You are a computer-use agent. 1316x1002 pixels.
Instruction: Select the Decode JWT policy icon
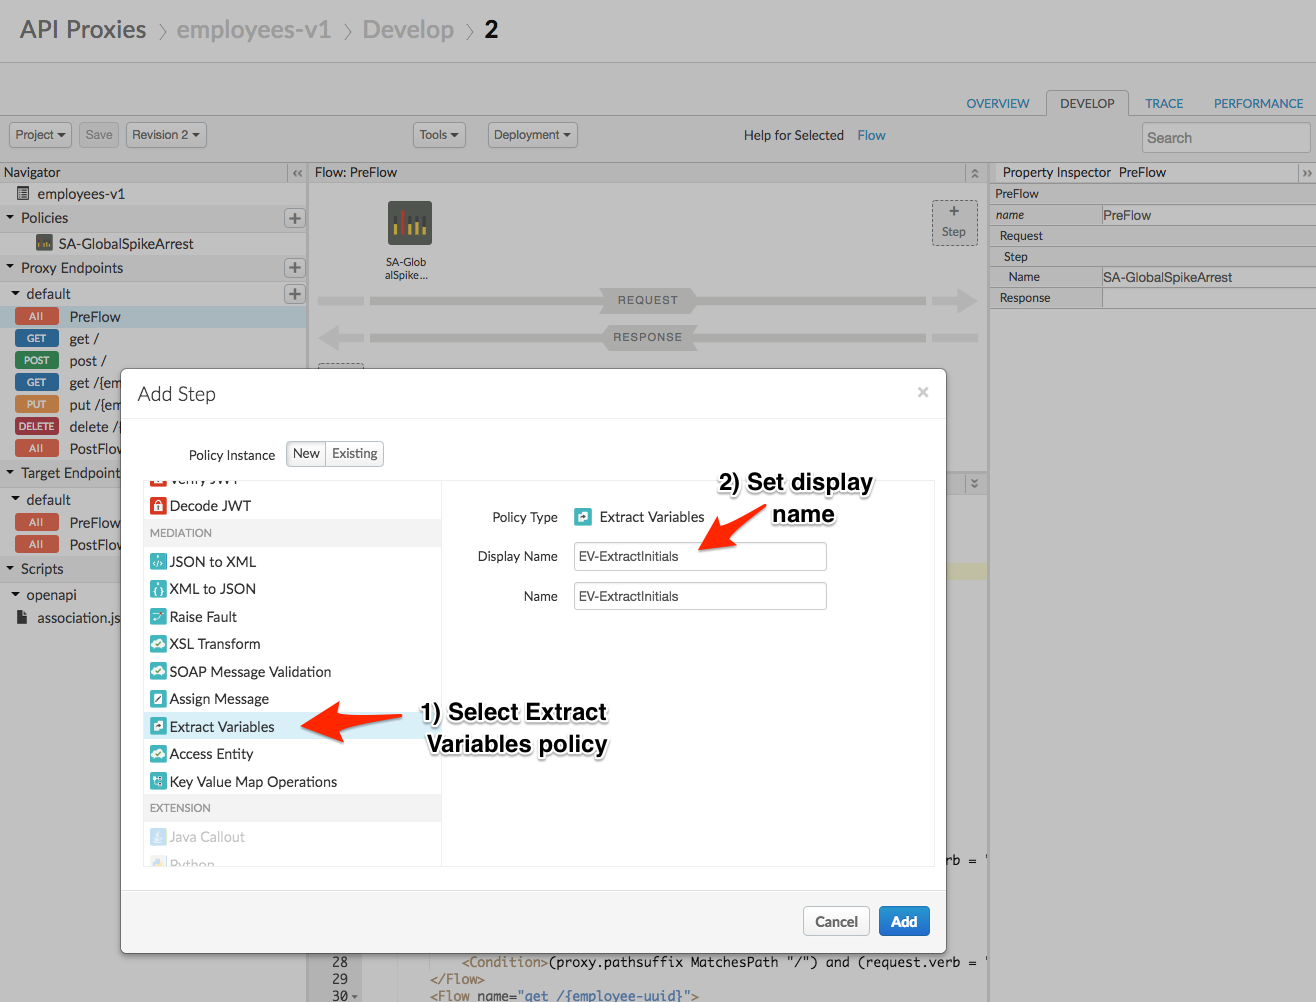tap(157, 506)
